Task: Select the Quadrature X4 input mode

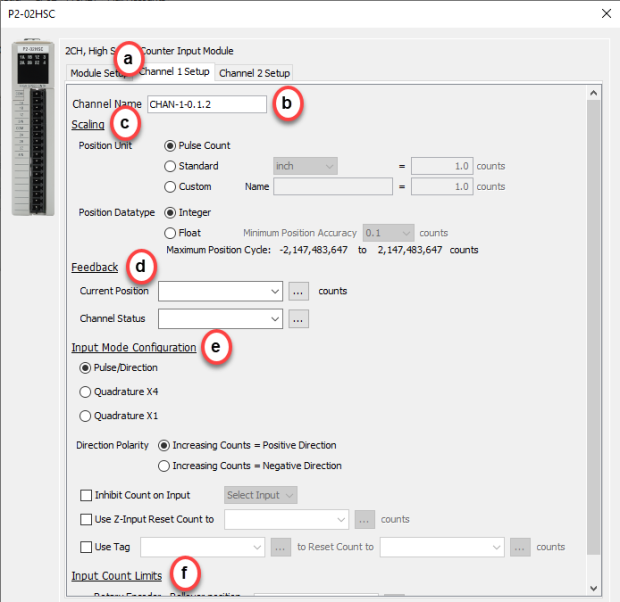Action: pyautogui.click(x=85, y=391)
